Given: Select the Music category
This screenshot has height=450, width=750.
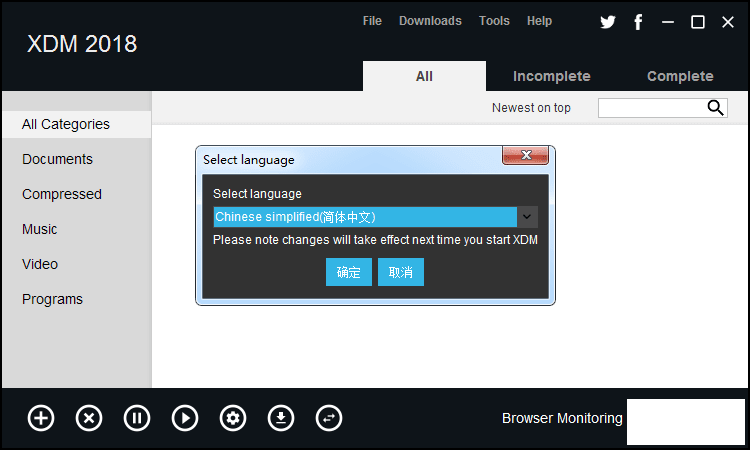Looking at the screenshot, I should [39, 229].
